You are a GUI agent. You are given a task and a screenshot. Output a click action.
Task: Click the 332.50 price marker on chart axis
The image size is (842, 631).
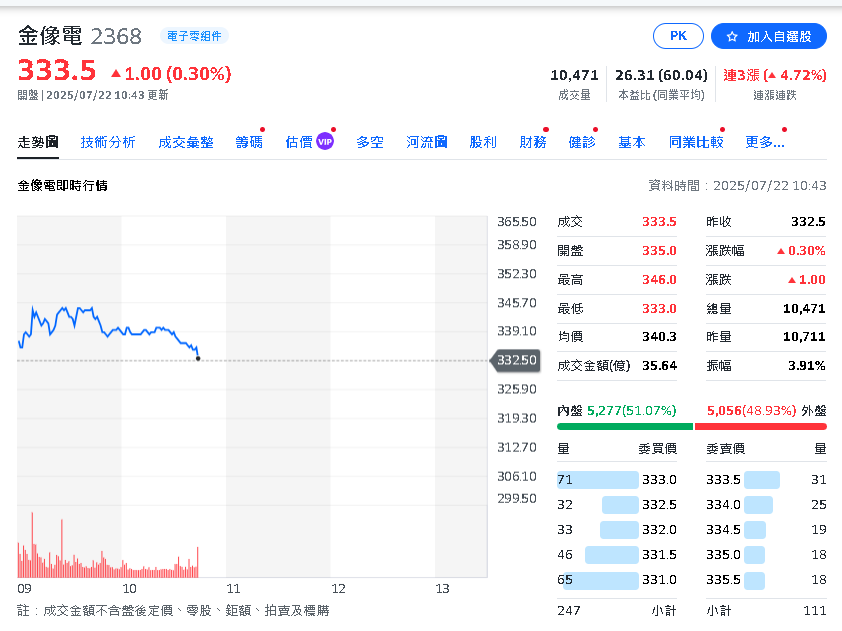click(x=515, y=360)
